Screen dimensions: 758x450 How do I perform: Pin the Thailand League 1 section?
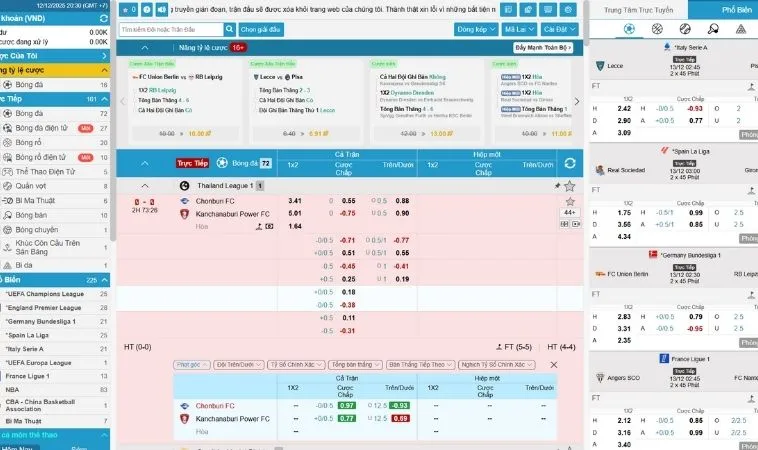(556, 186)
